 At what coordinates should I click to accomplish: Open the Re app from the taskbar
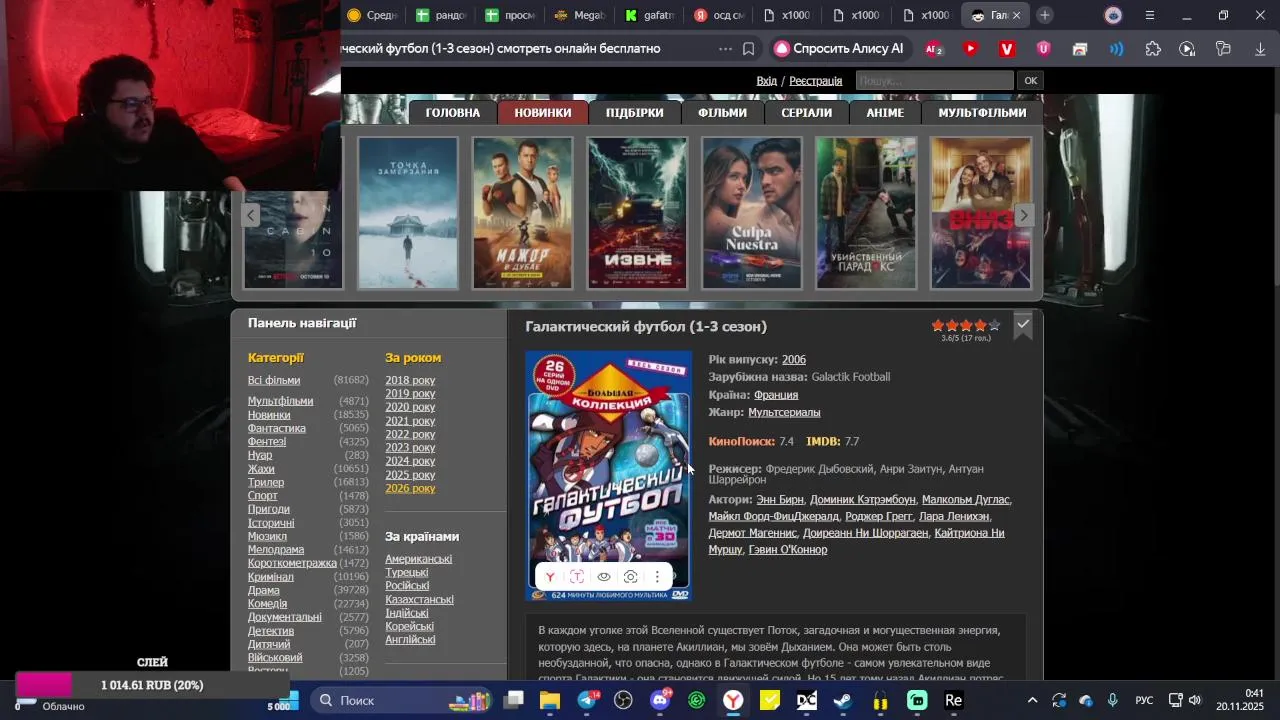click(x=954, y=700)
